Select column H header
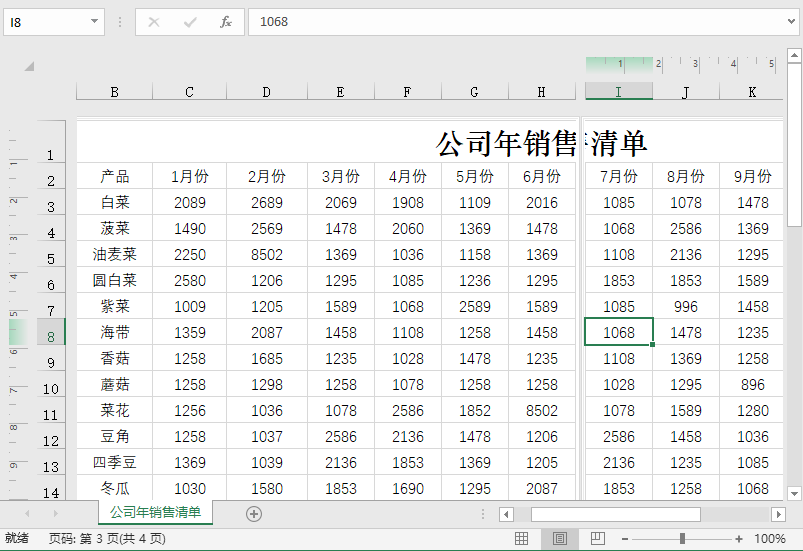 (x=542, y=92)
